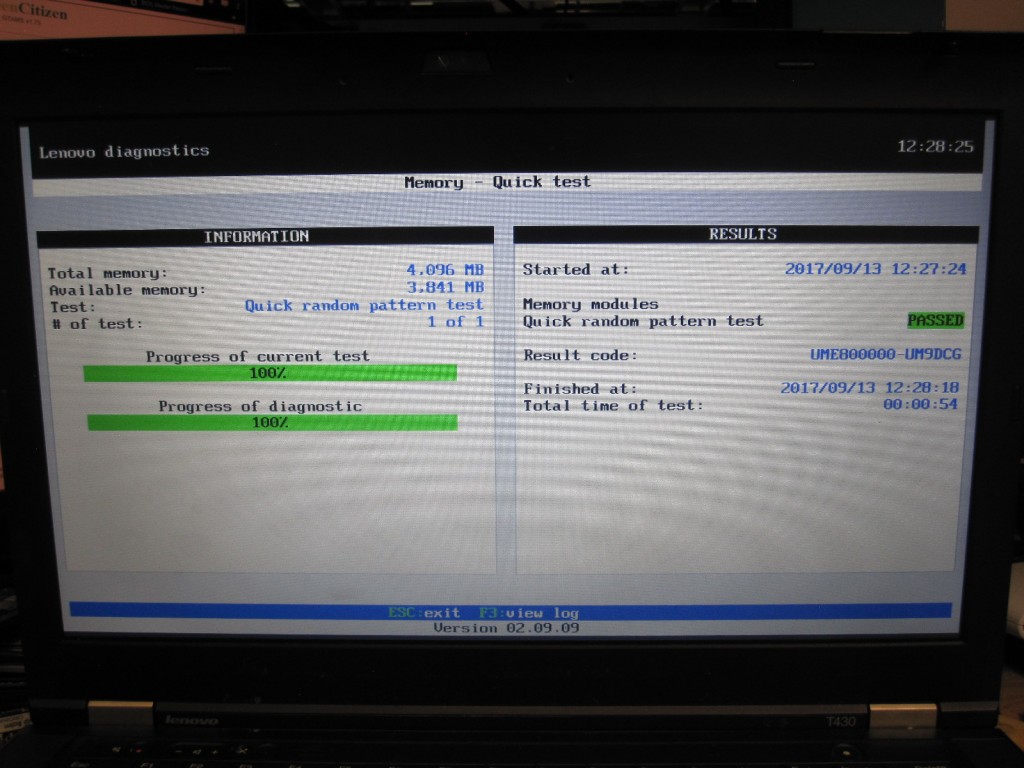Click the 'Total time of test:' label

pyautogui.click(x=613, y=405)
